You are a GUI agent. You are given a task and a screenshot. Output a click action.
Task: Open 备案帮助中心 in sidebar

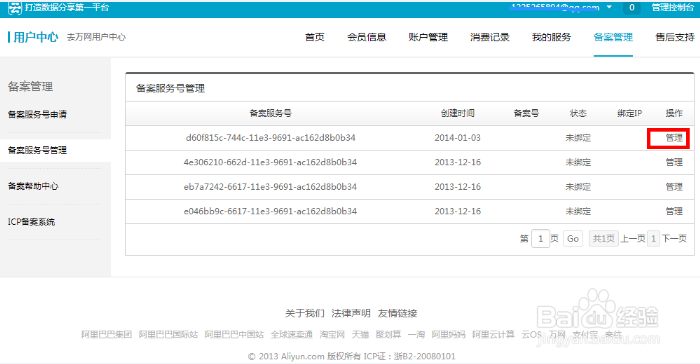click(x=33, y=186)
